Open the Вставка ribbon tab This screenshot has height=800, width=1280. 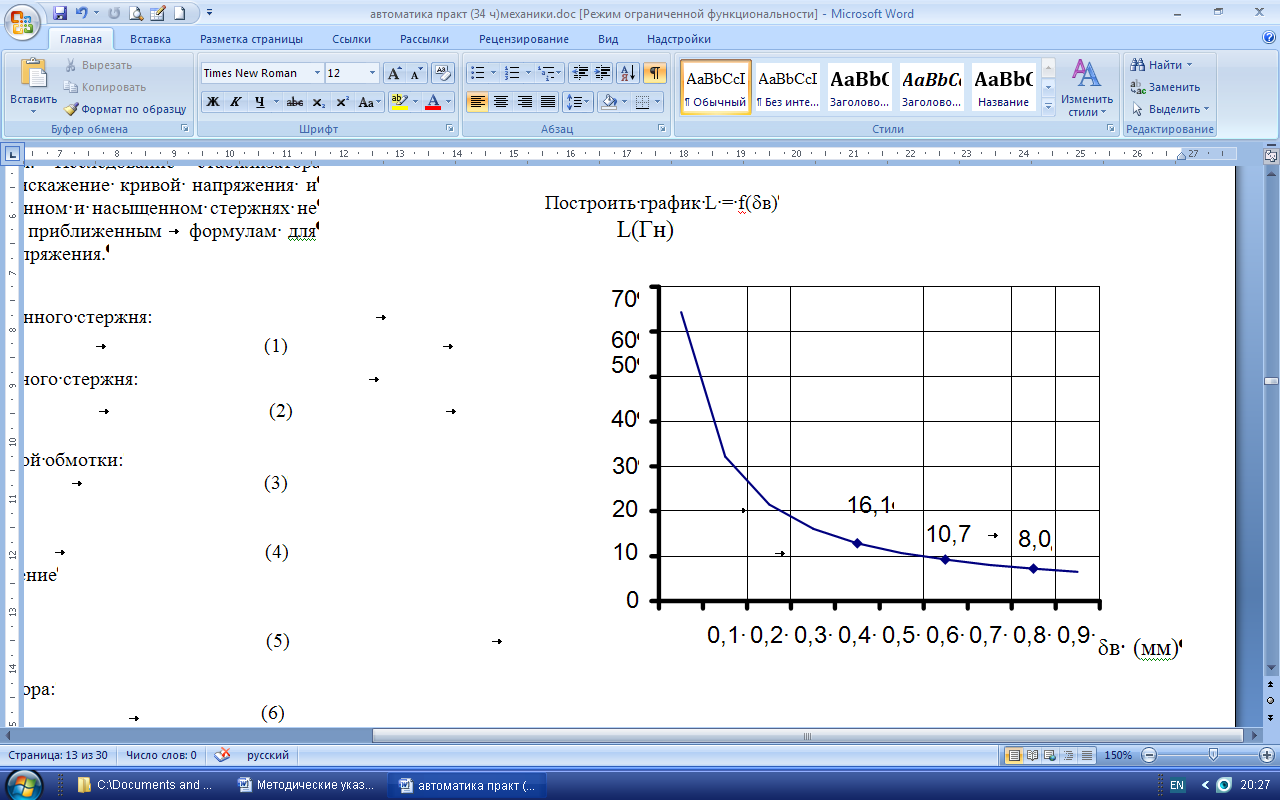tap(150, 39)
